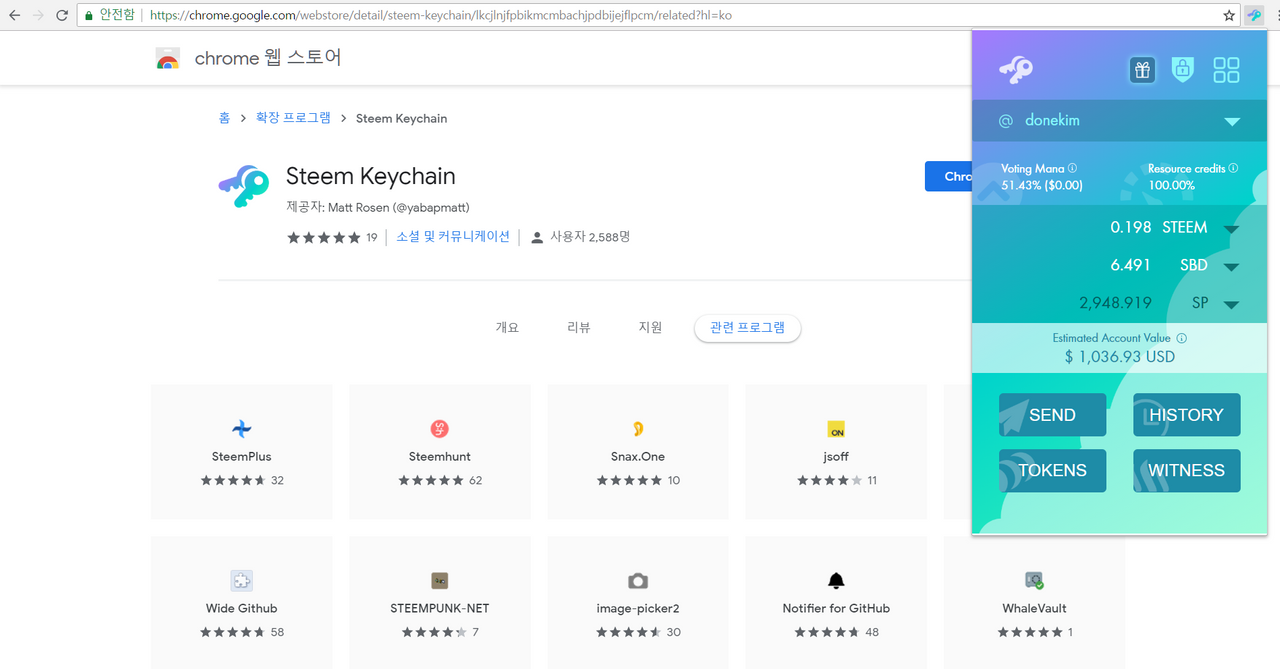
Task: Click the SteemPlus title text
Action: tap(241, 457)
